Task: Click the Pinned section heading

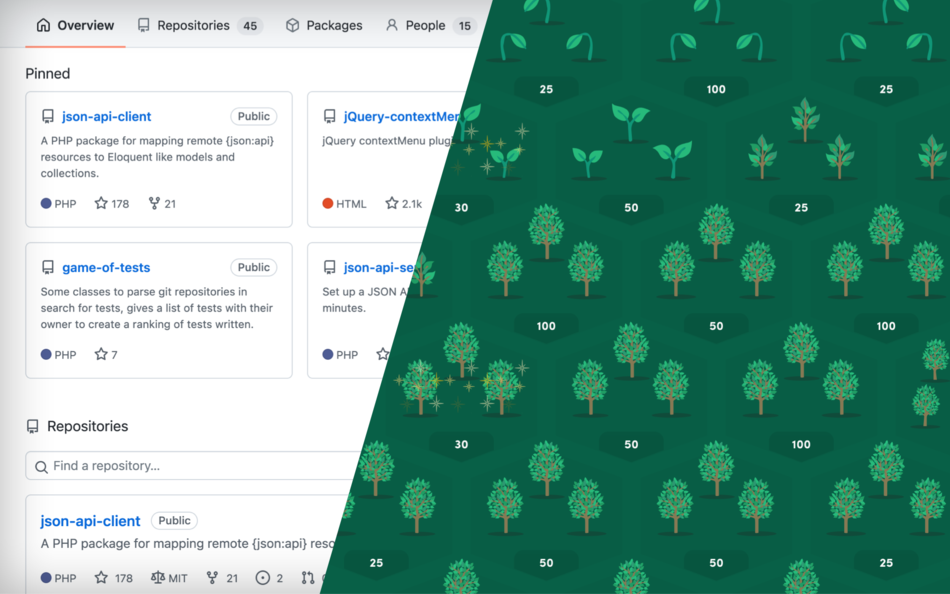Action: click(48, 73)
